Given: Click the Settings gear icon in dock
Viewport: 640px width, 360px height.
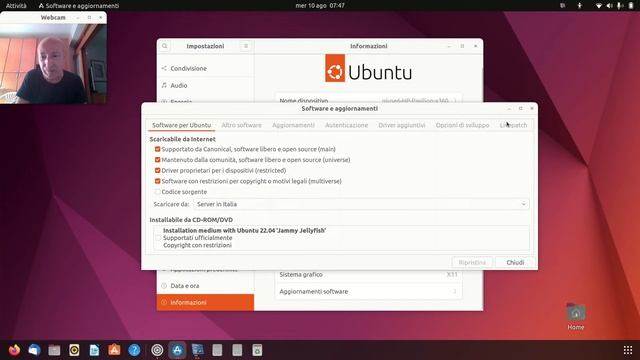Looking at the screenshot, I should 157,350.
